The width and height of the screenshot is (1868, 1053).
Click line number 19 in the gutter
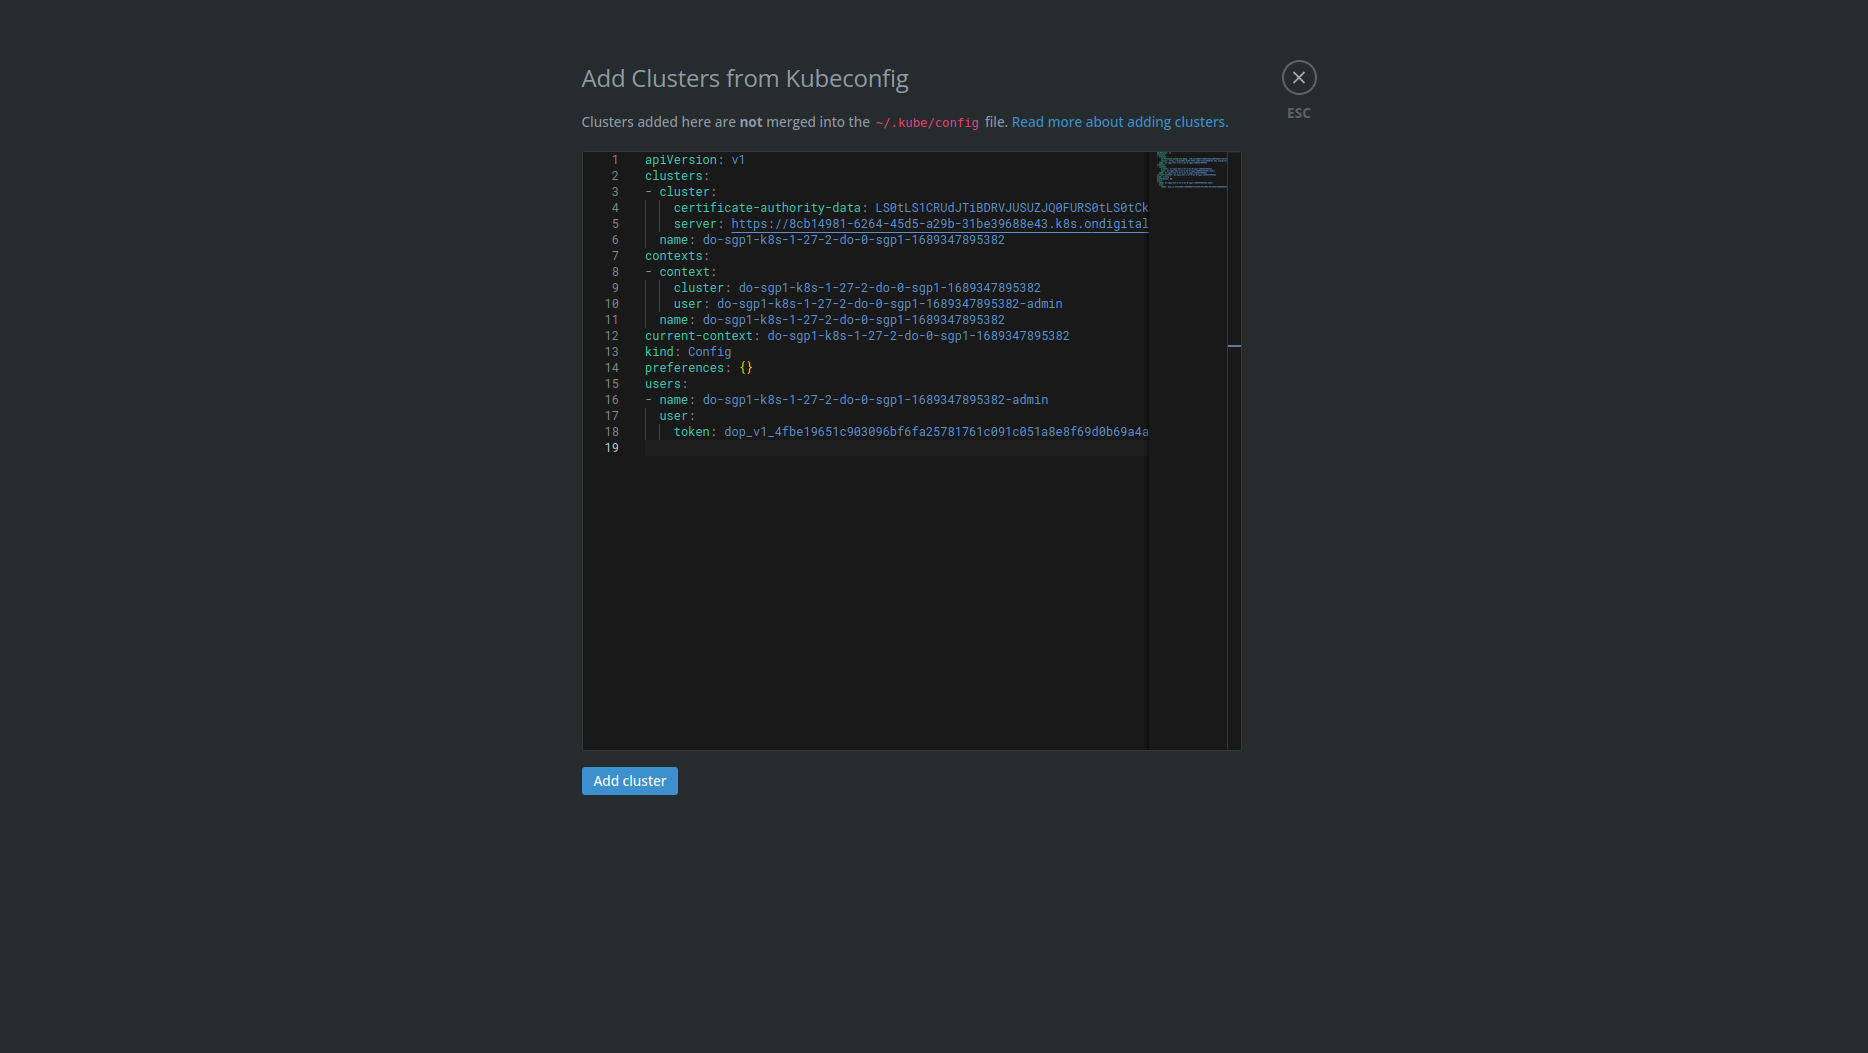[x=611, y=448]
